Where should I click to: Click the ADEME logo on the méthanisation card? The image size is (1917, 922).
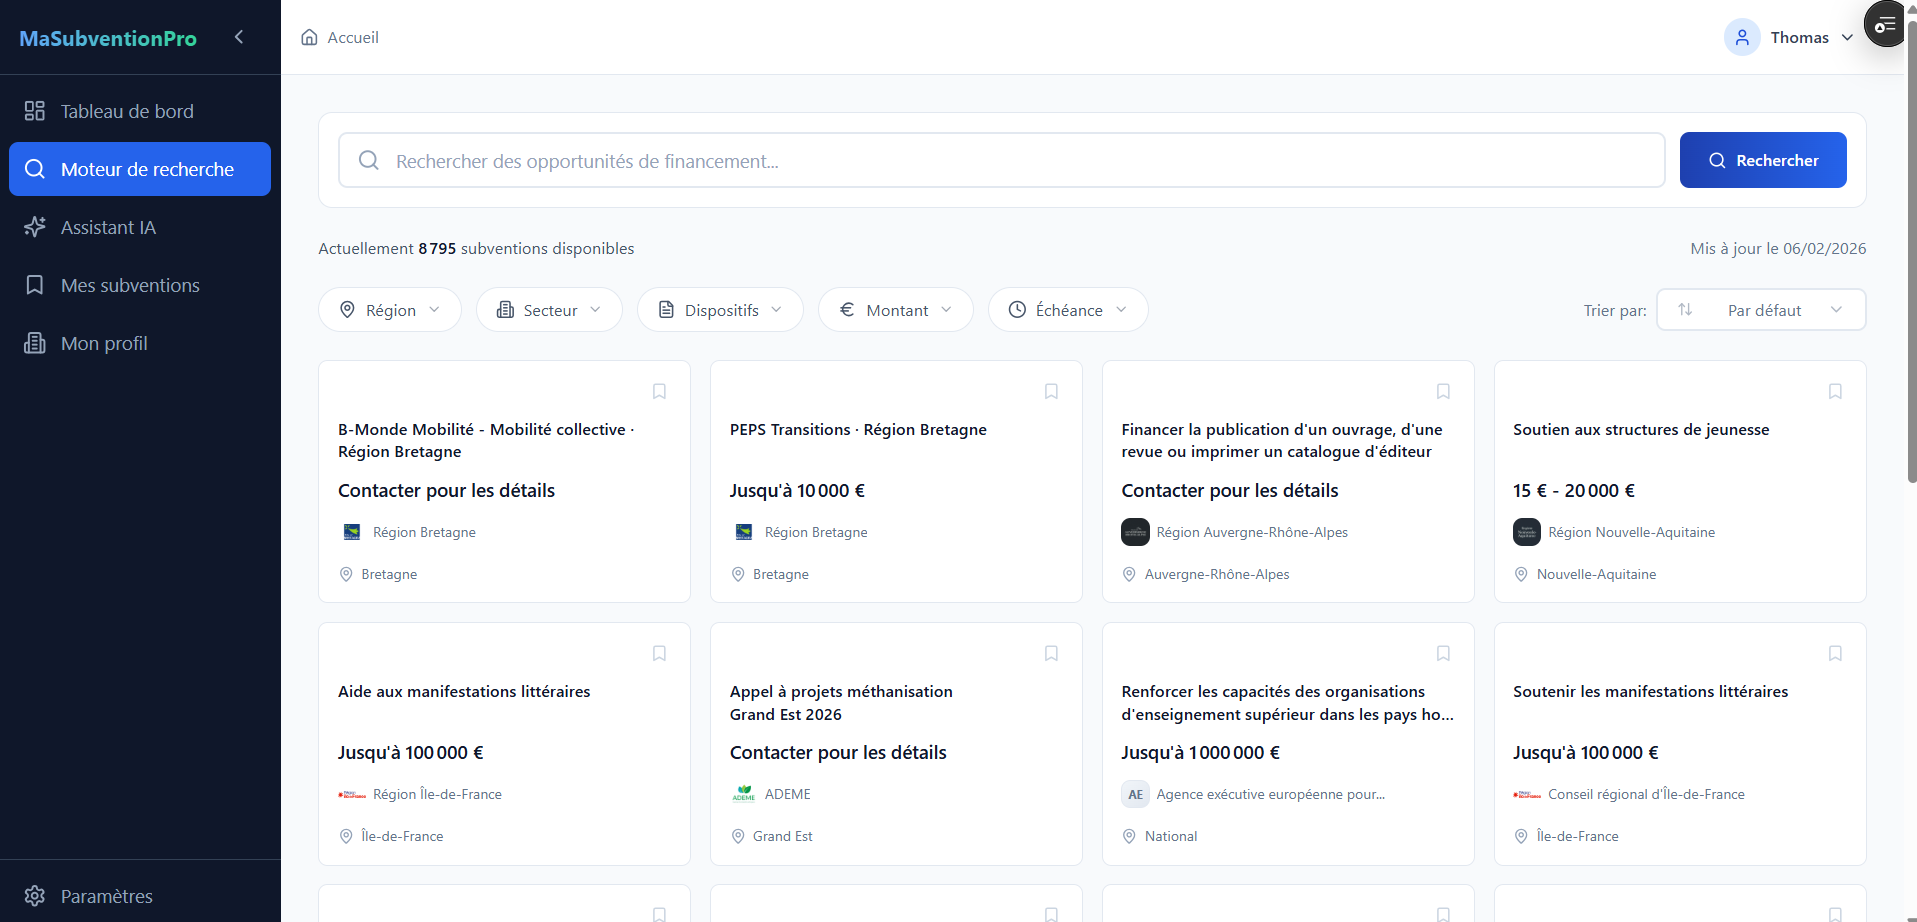744,794
